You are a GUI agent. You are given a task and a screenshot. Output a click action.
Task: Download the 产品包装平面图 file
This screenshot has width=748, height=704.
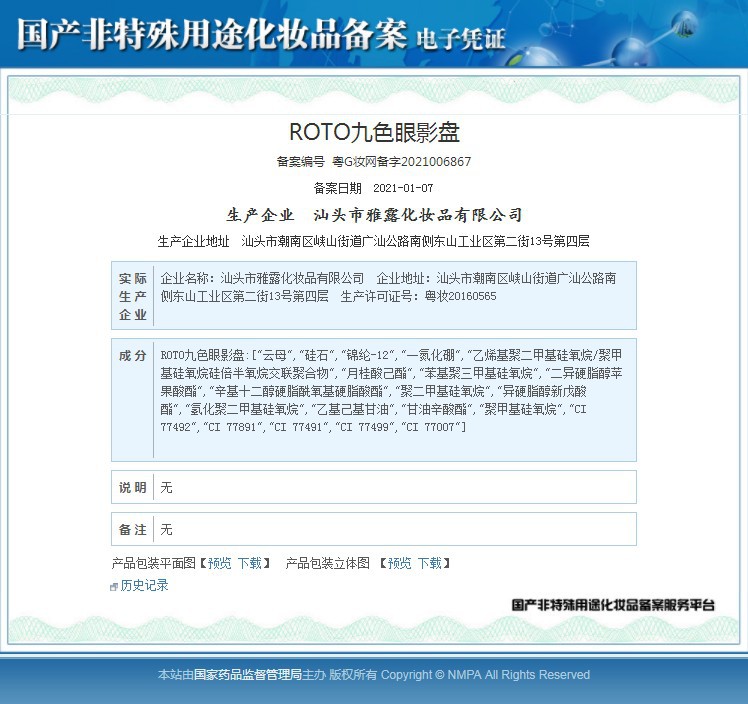tap(250, 563)
